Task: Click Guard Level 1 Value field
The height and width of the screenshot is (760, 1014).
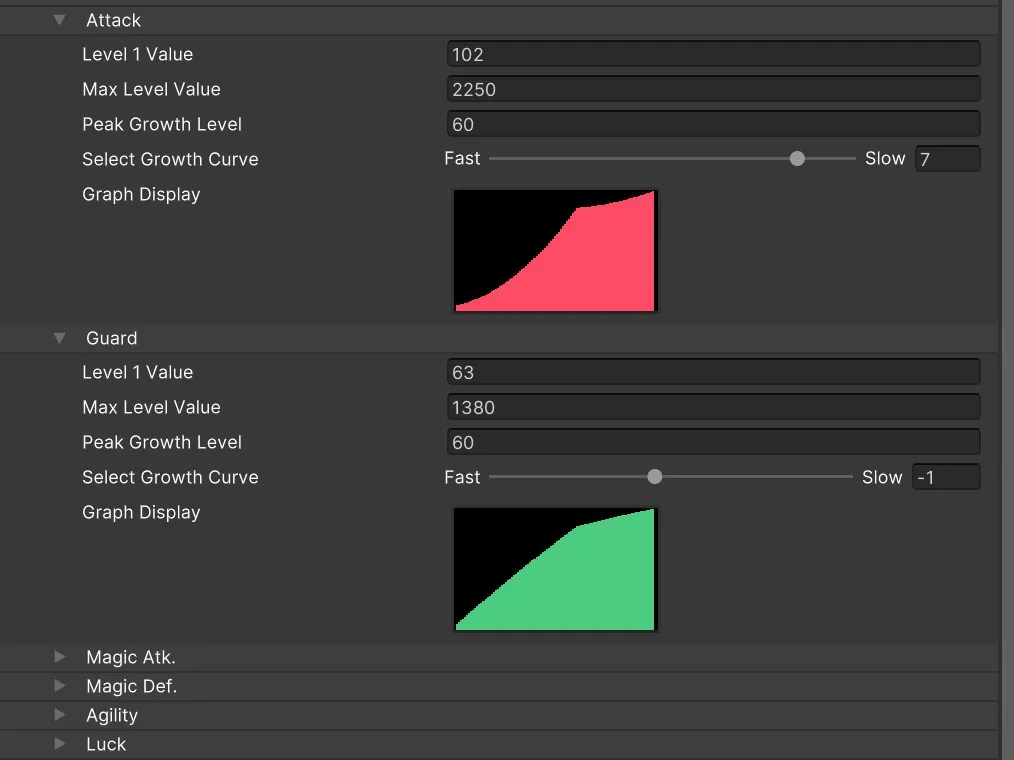Action: coord(713,372)
